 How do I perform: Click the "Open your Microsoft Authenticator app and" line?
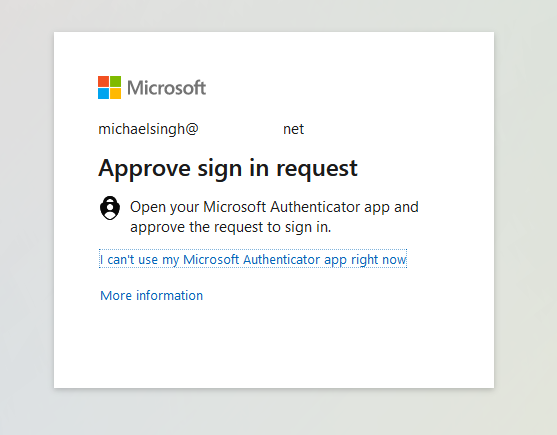point(274,207)
